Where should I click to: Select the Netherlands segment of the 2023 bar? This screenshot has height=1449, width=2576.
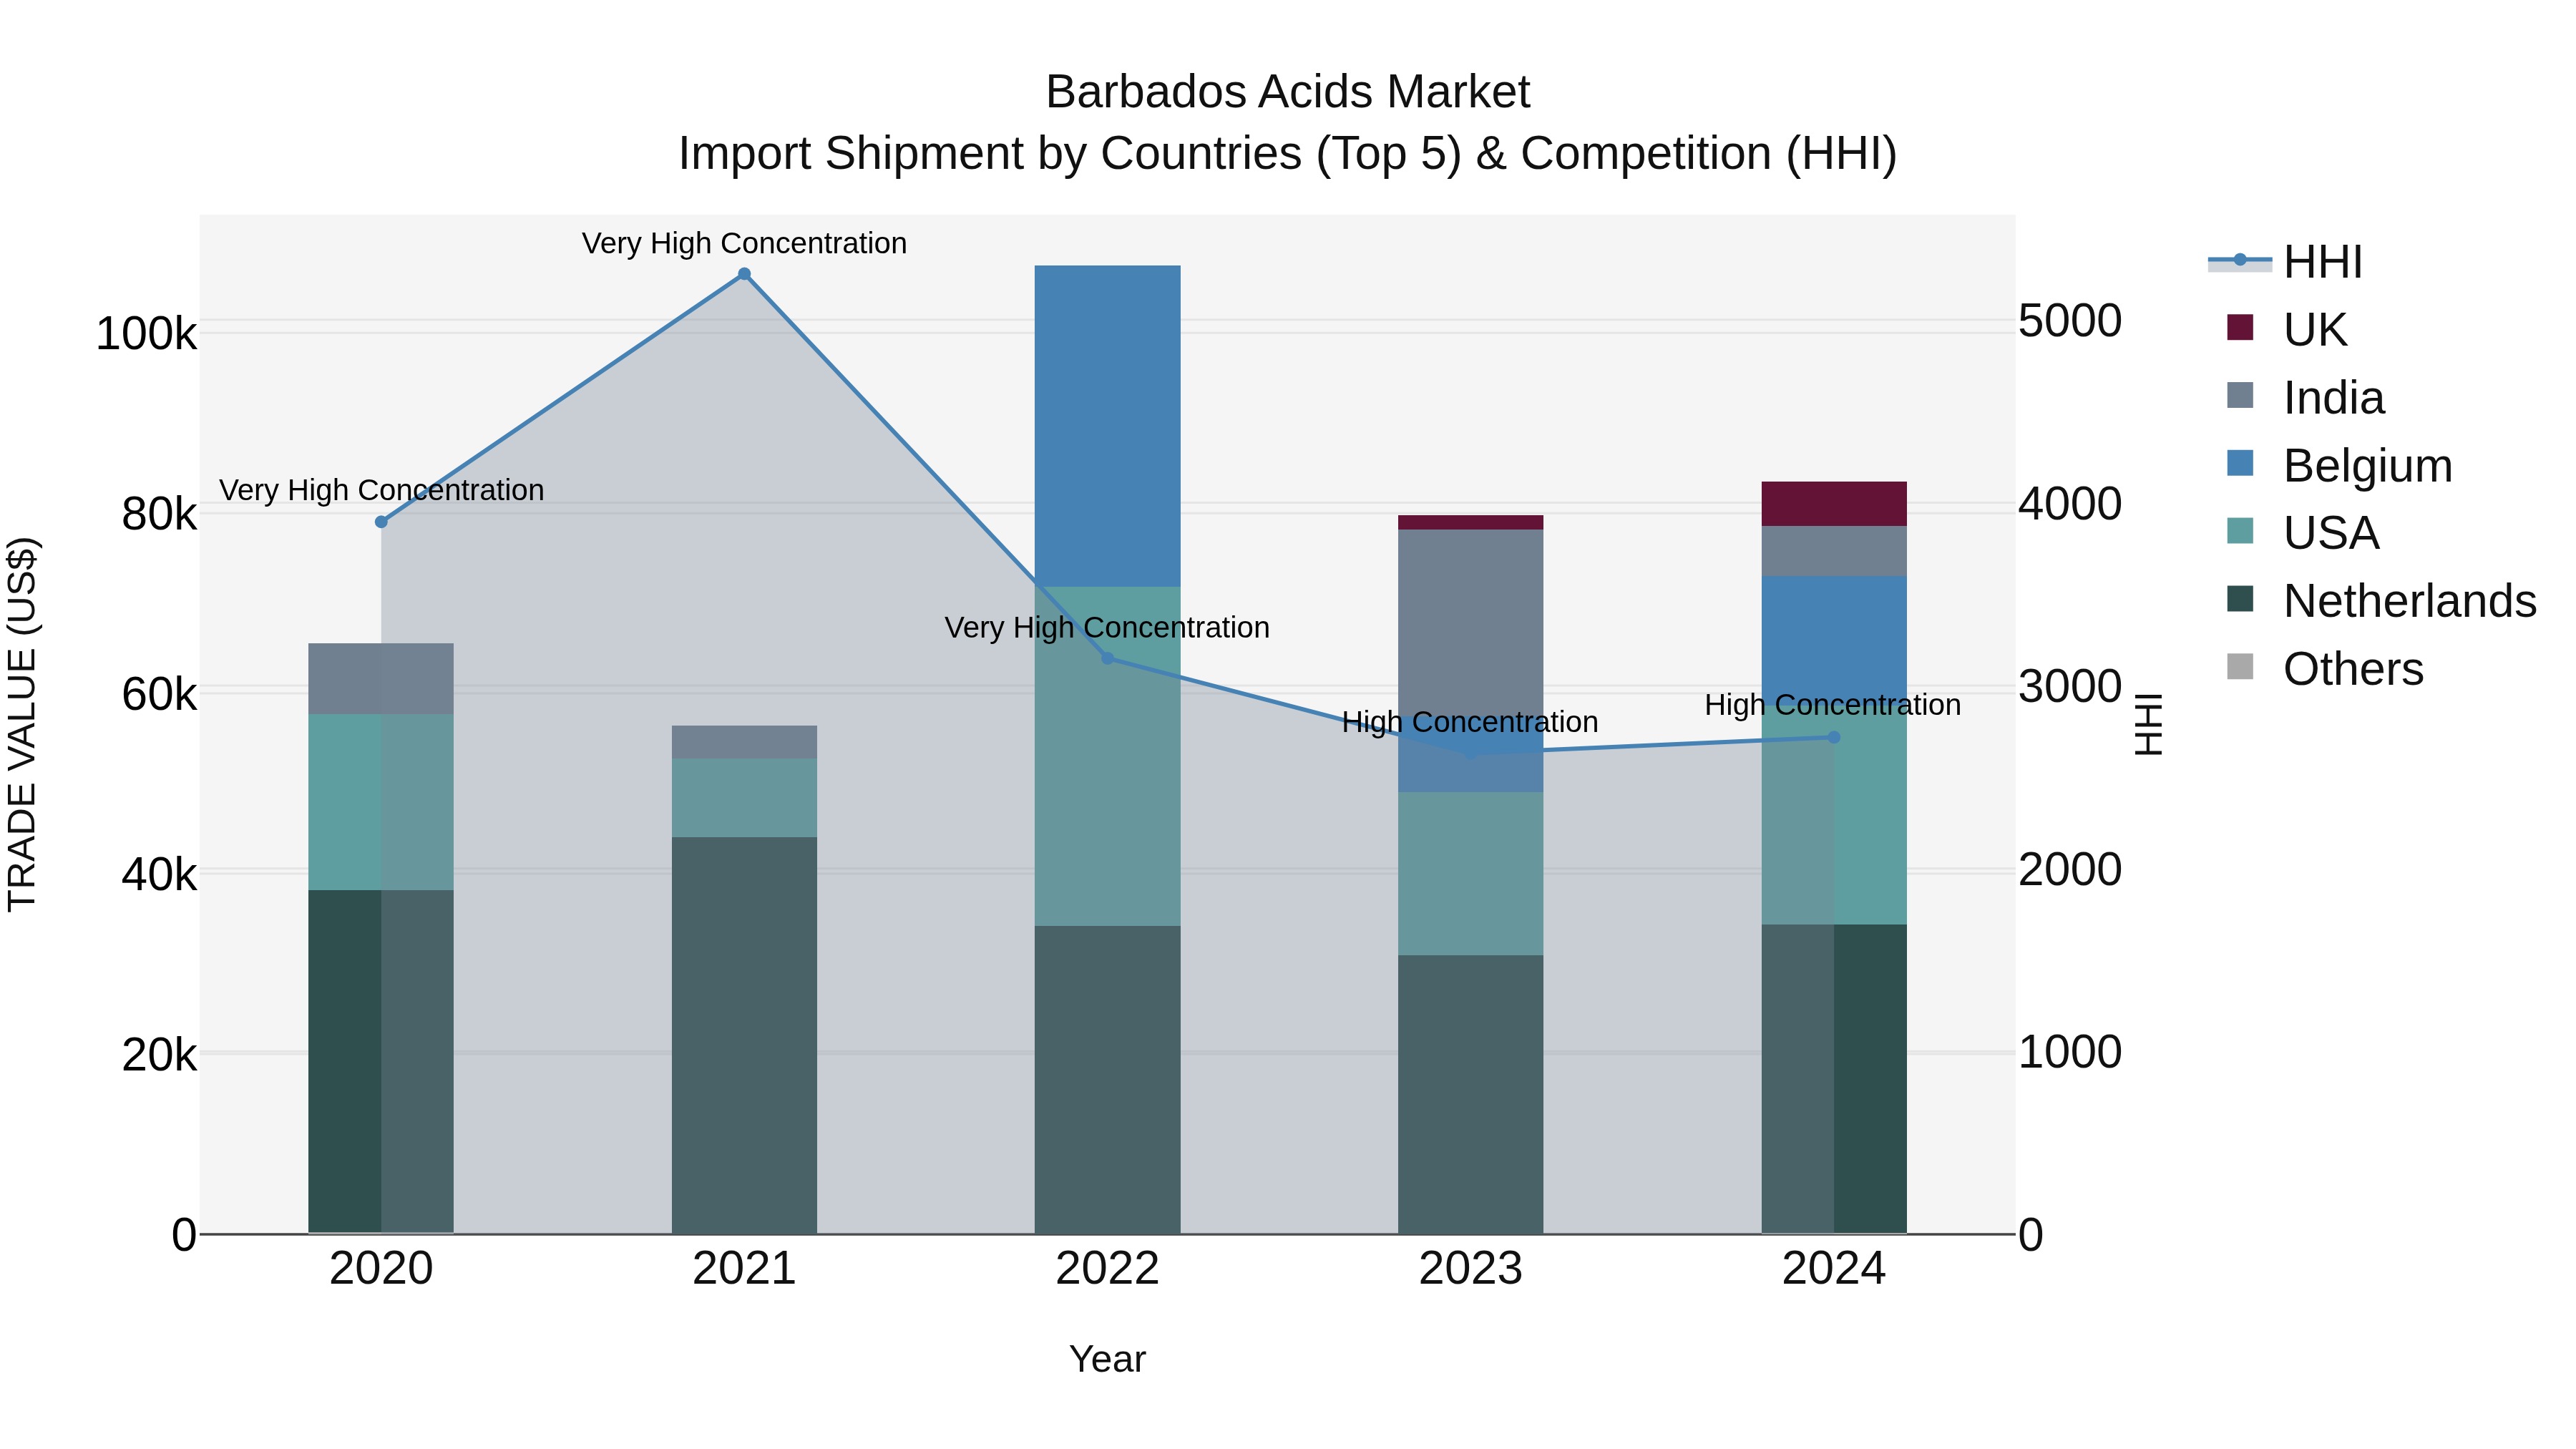(x=1470, y=1094)
